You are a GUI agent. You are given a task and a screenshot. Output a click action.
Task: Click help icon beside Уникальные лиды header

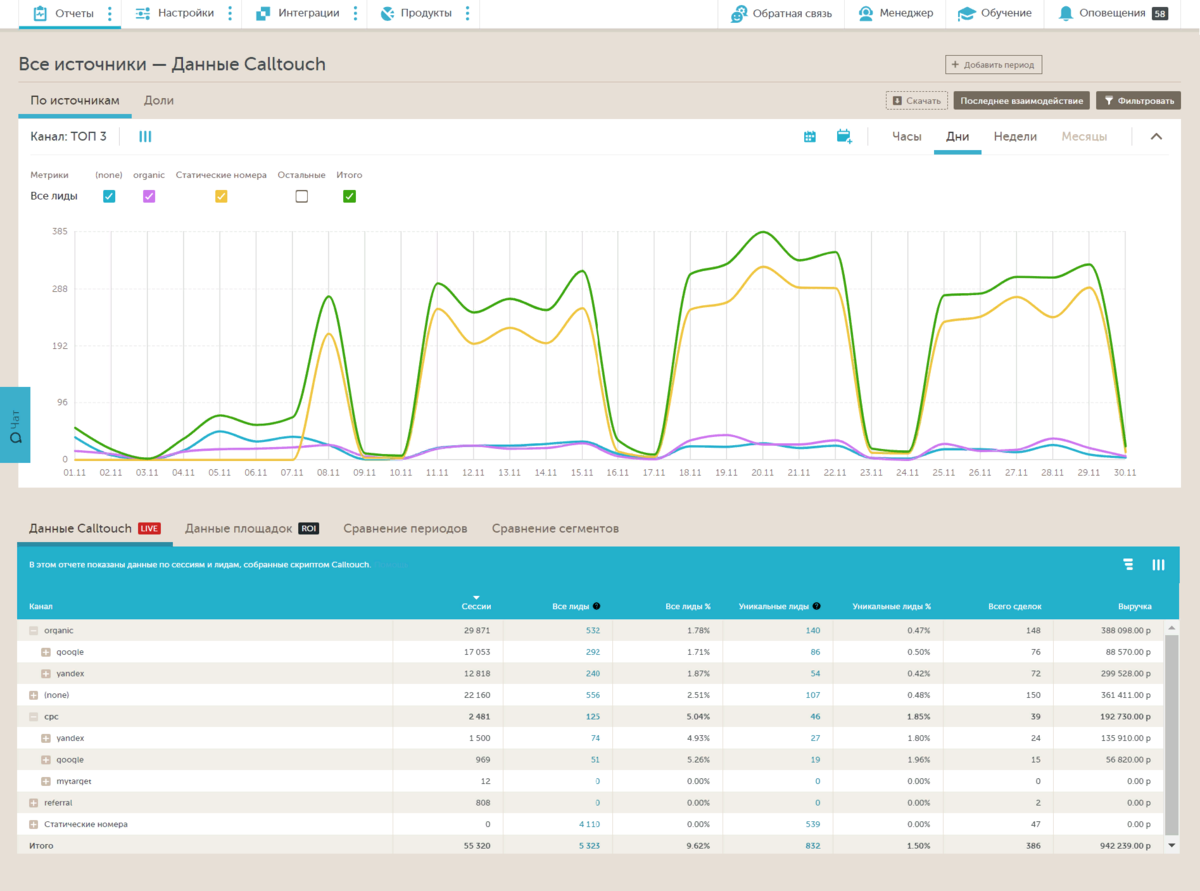(816, 606)
